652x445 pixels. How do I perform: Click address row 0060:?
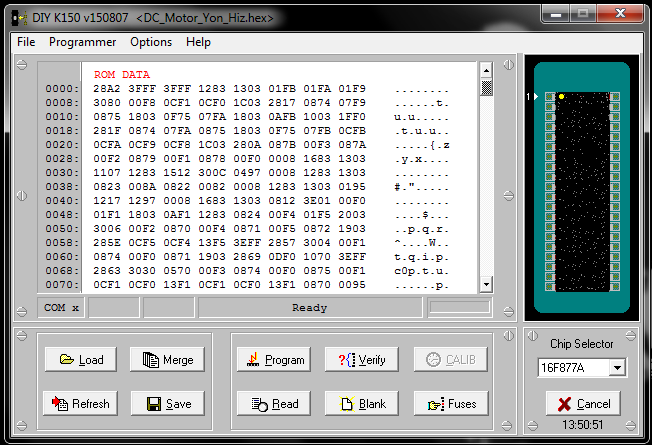tap(62, 257)
